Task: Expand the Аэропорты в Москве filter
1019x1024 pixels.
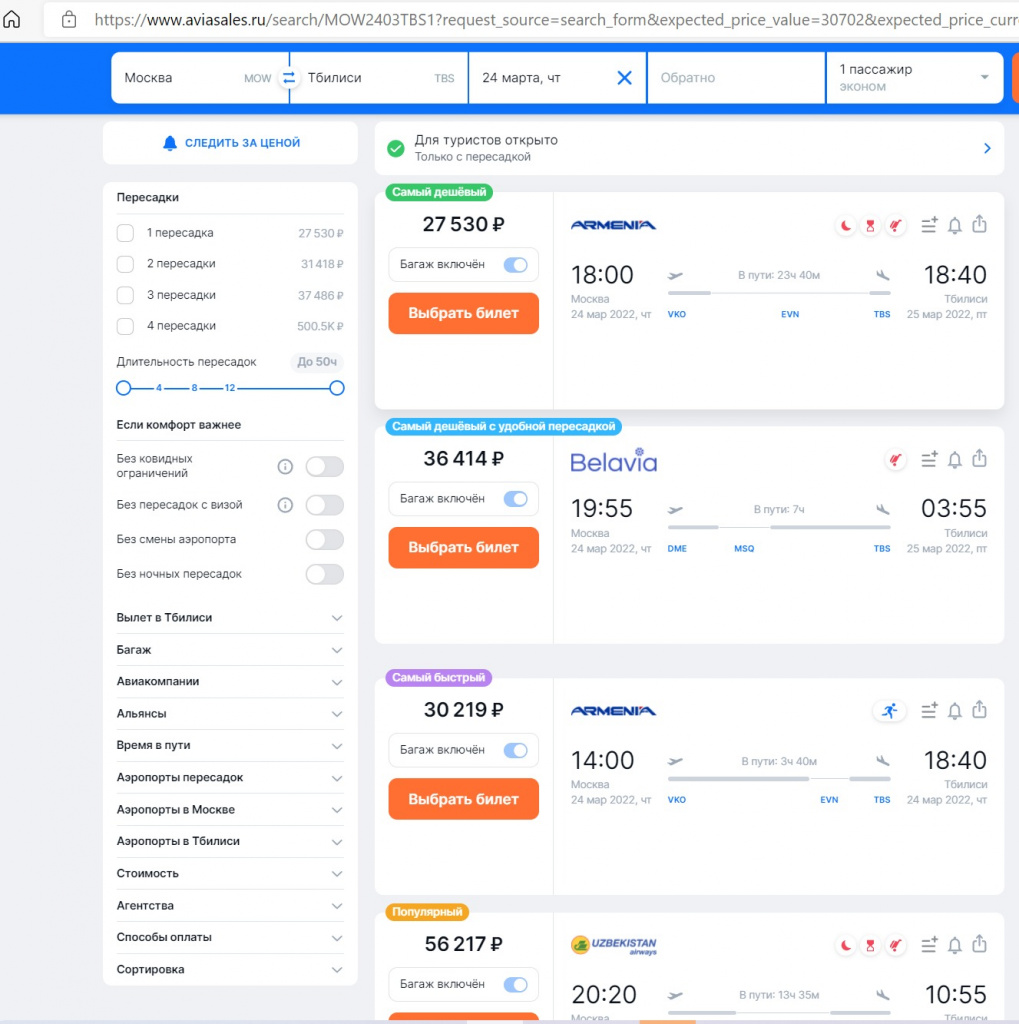Action: (x=230, y=809)
